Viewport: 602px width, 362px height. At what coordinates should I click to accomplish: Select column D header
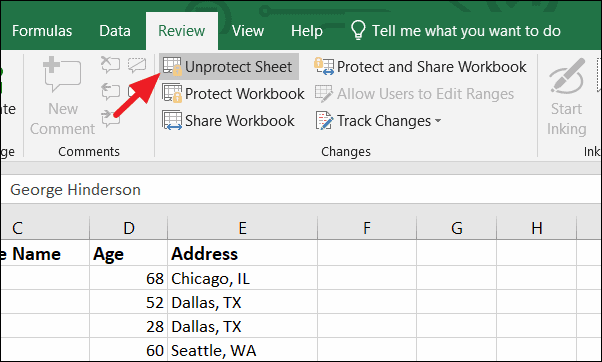click(129, 228)
